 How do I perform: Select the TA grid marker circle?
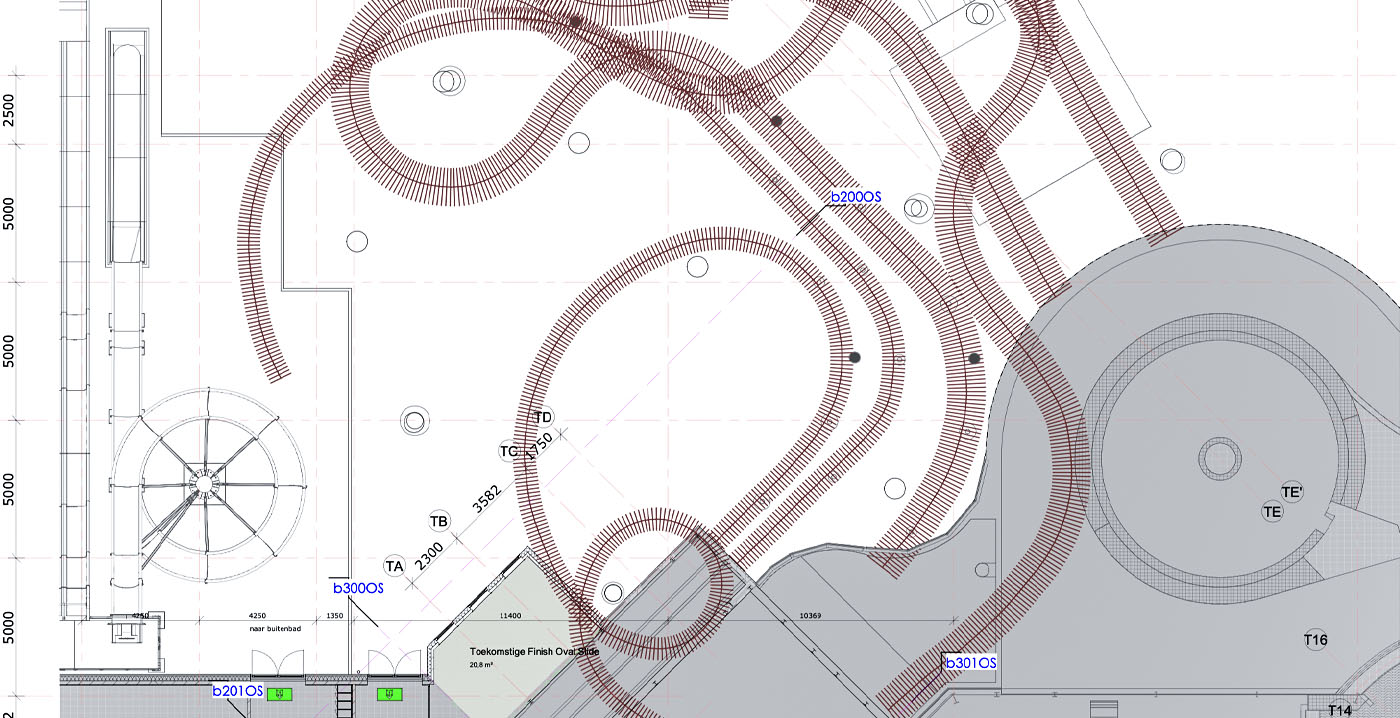point(395,567)
